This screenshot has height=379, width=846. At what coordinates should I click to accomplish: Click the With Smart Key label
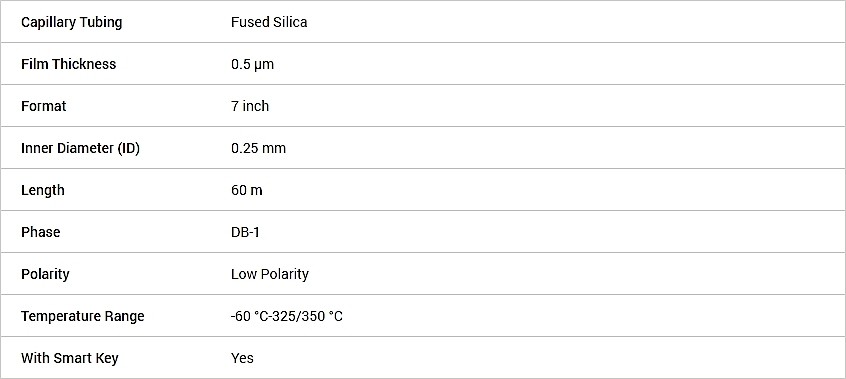click(70, 358)
